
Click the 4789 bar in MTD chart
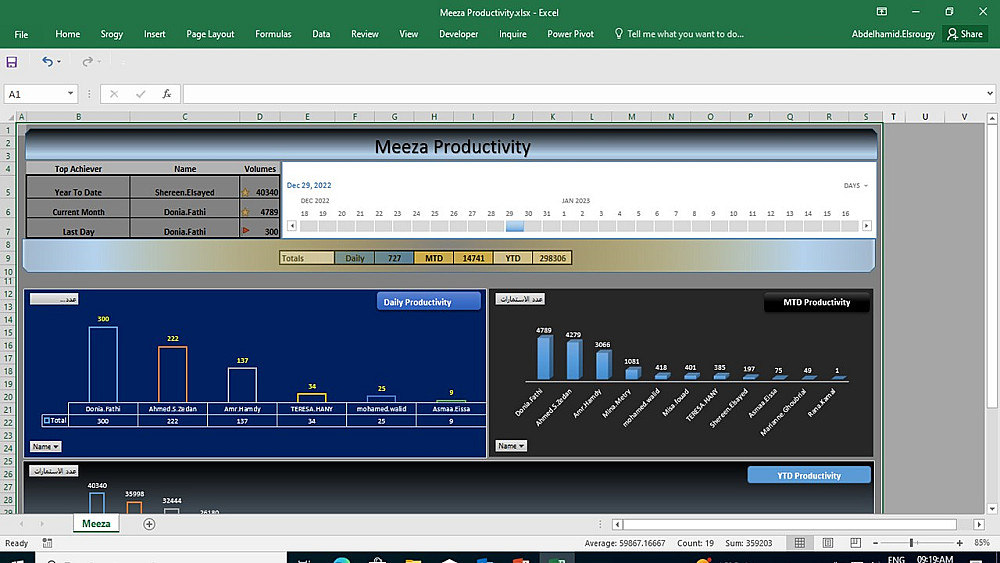545,358
